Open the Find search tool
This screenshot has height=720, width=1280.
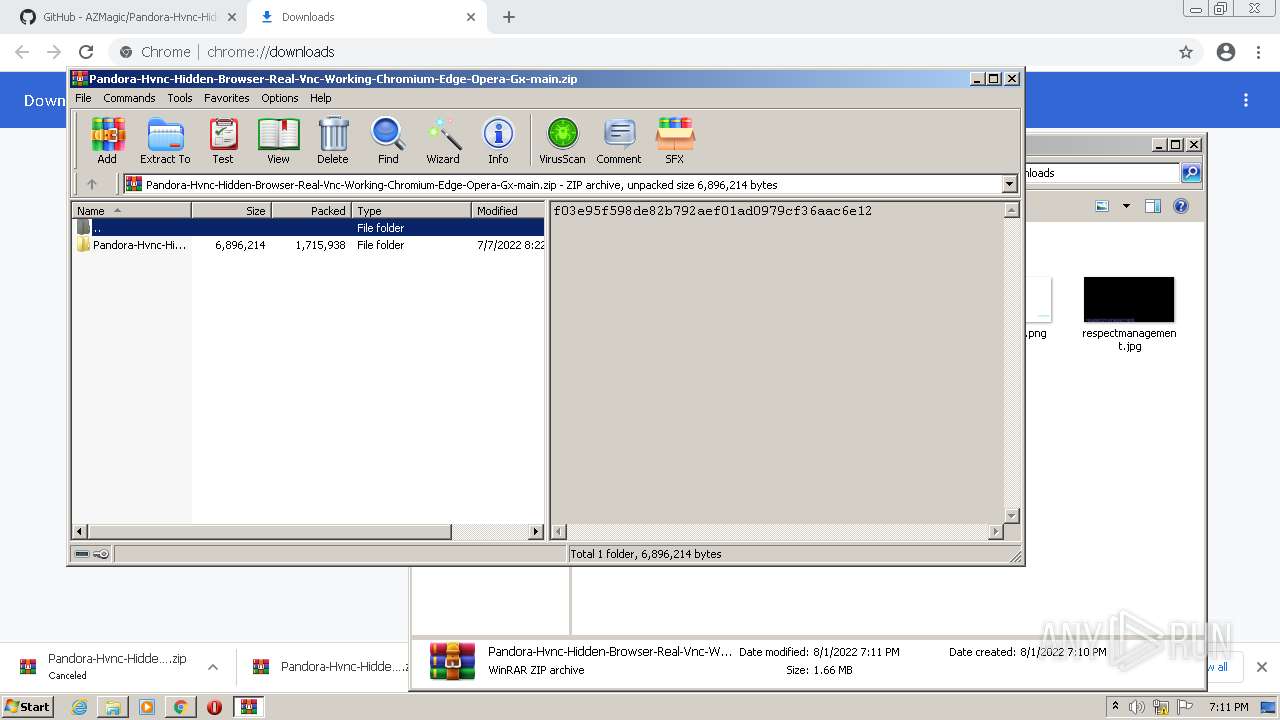pos(388,141)
